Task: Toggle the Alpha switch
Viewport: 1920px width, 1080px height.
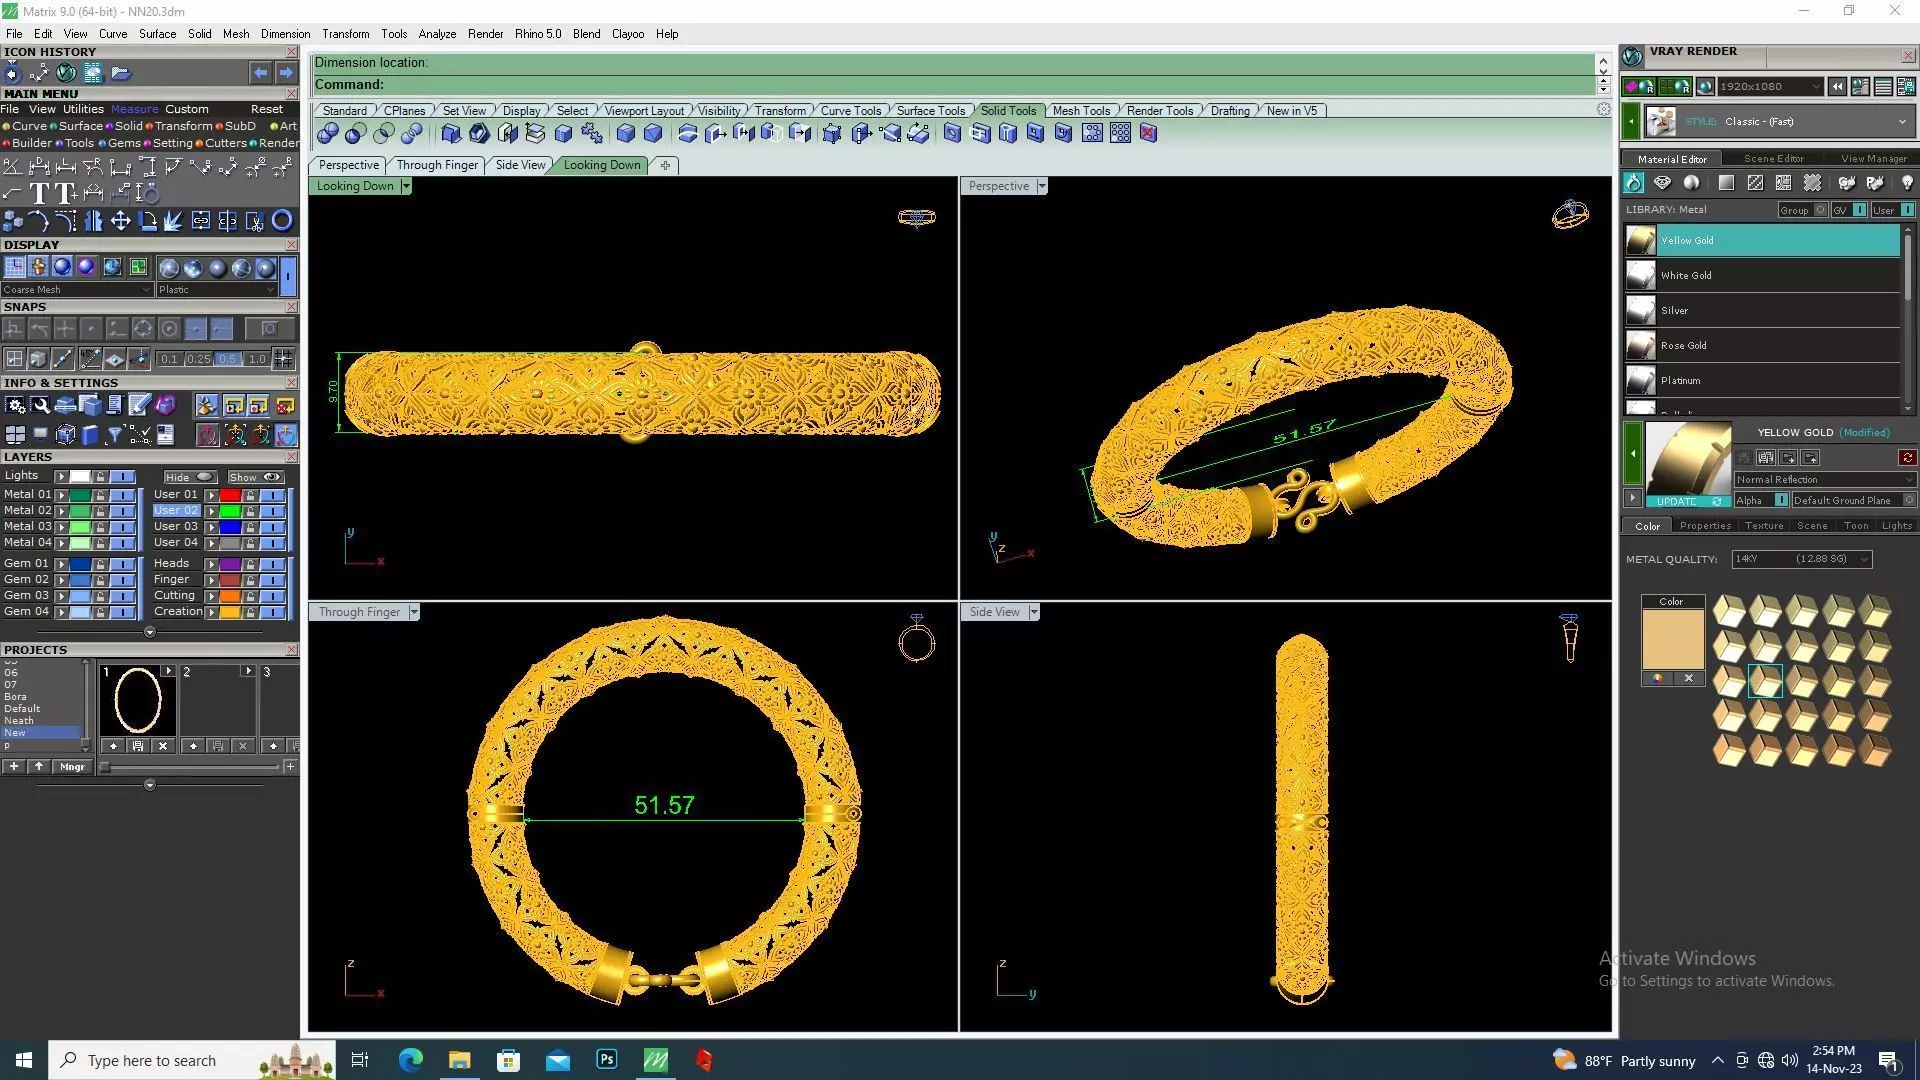Action: (x=1781, y=500)
